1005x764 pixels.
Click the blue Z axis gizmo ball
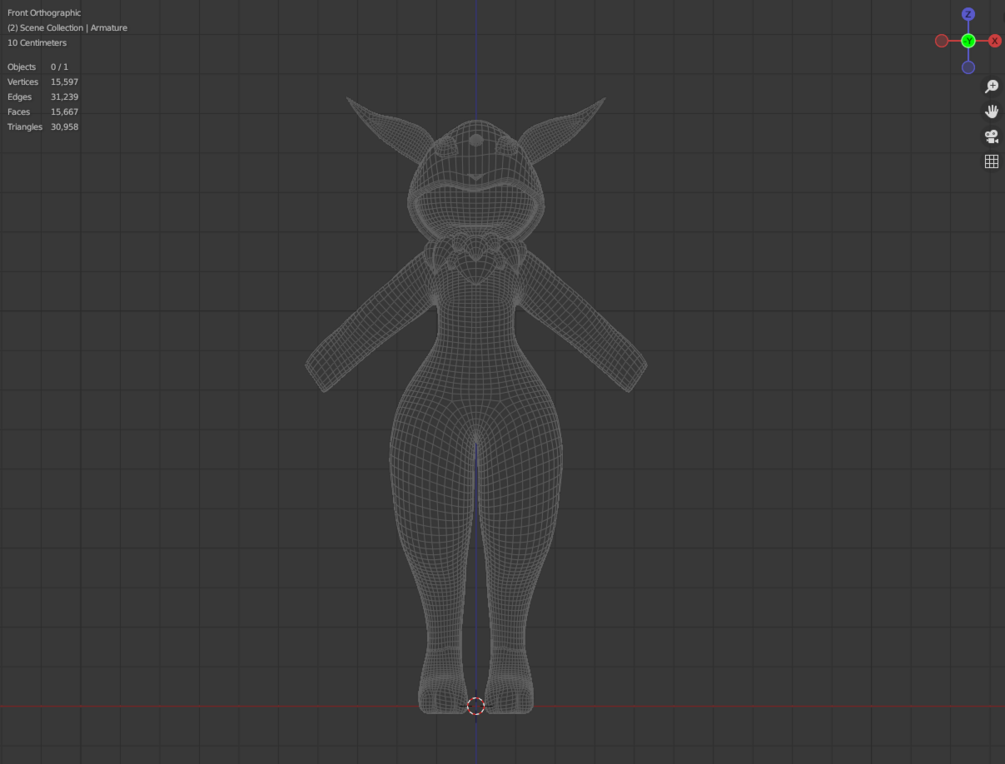[x=968, y=14]
